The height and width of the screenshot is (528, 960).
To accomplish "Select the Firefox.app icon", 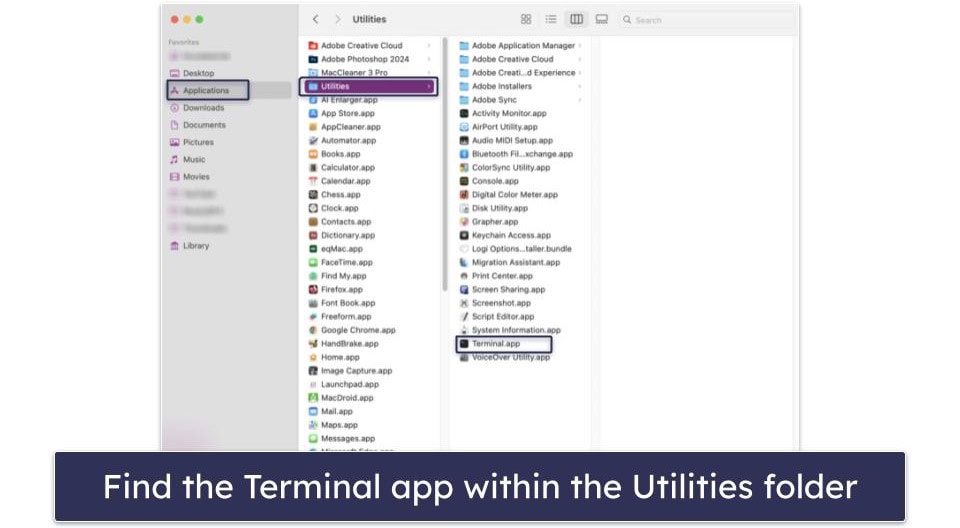I will pyautogui.click(x=313, y=289).
